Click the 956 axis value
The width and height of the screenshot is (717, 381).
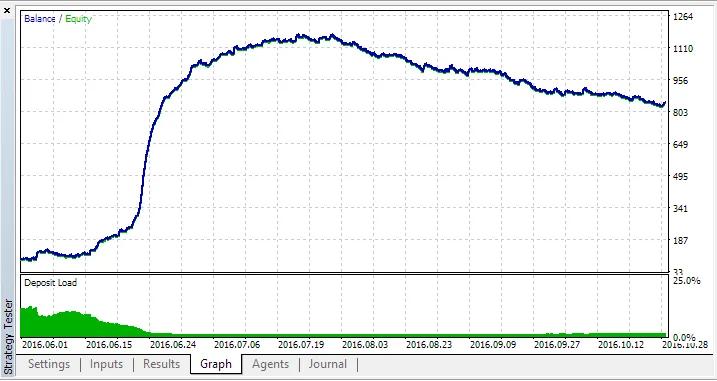(x=681, y=80)
